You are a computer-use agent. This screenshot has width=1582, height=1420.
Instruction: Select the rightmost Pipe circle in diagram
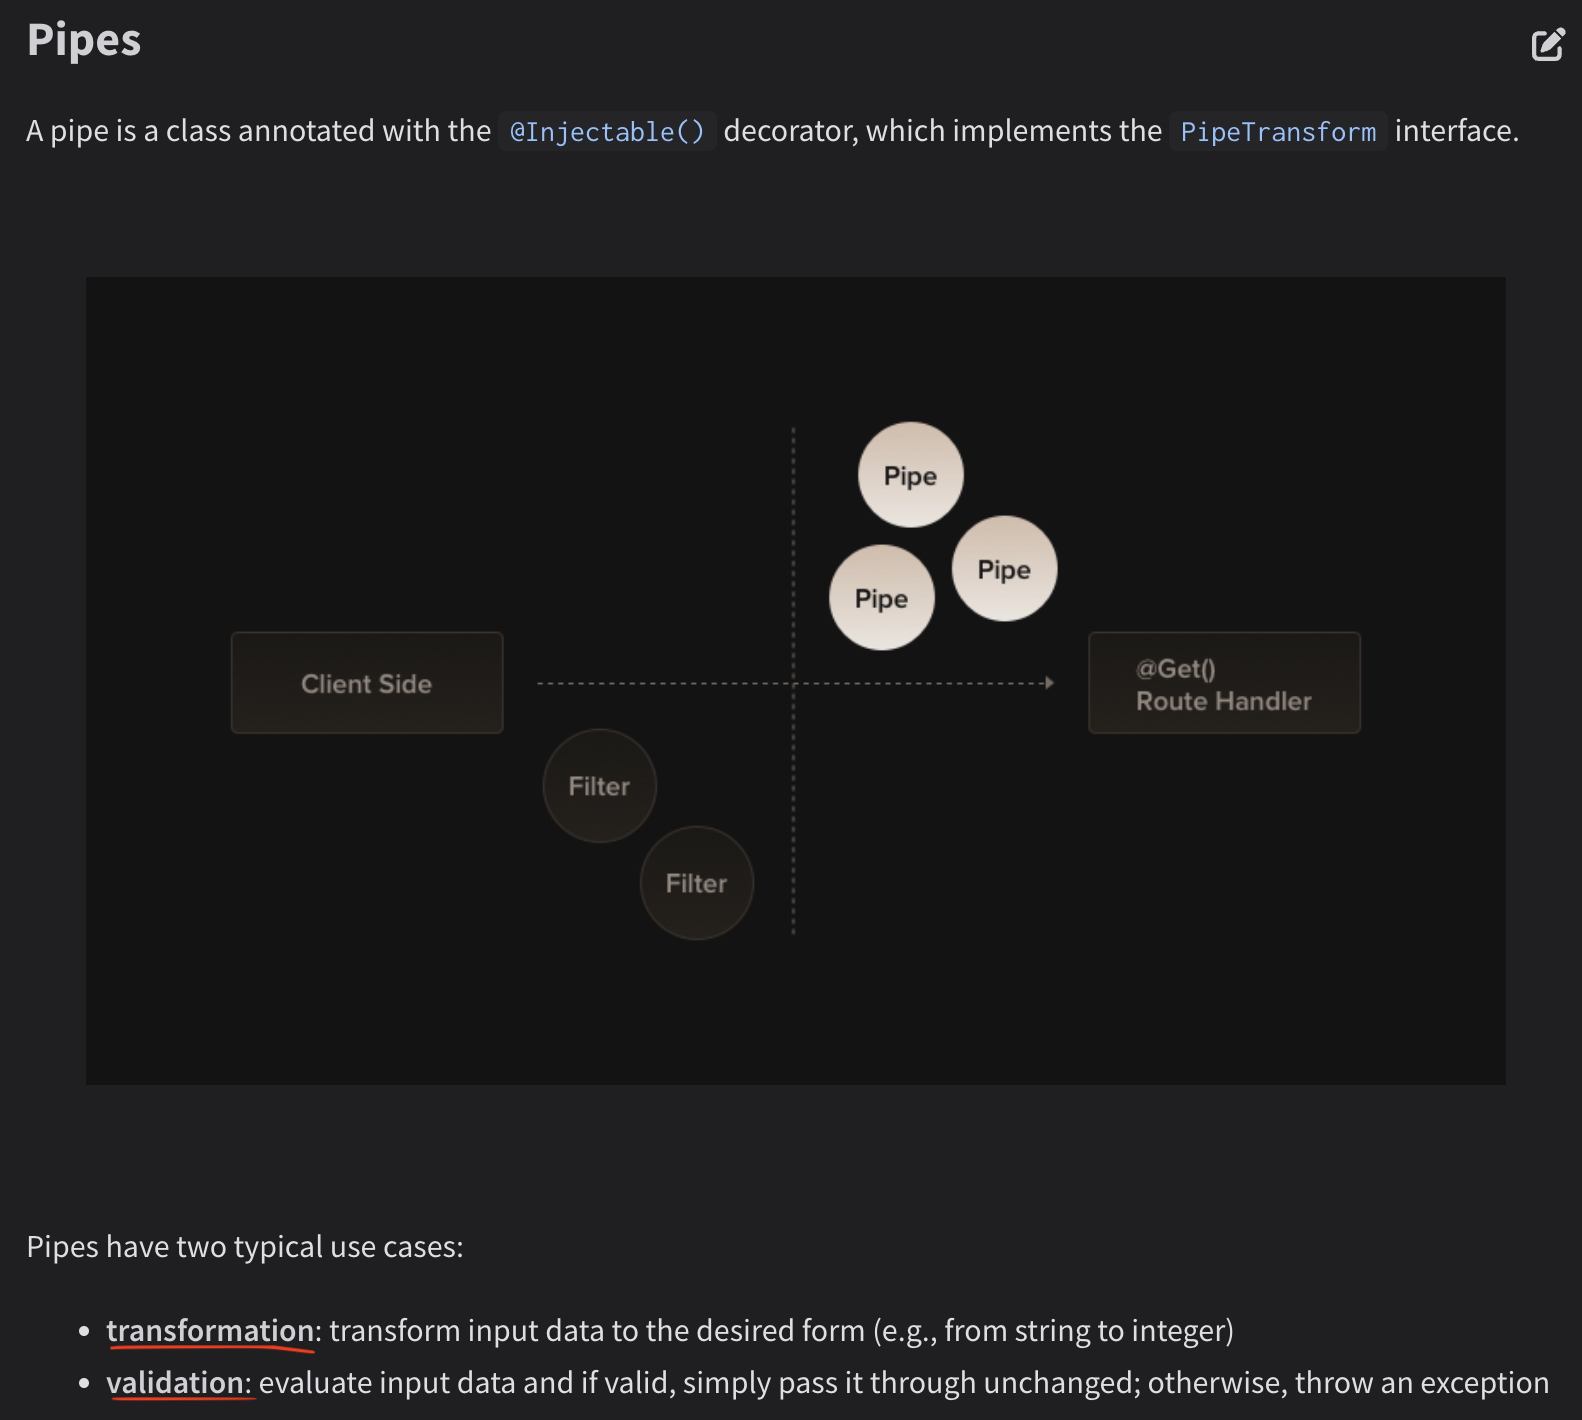[1004, 569]
